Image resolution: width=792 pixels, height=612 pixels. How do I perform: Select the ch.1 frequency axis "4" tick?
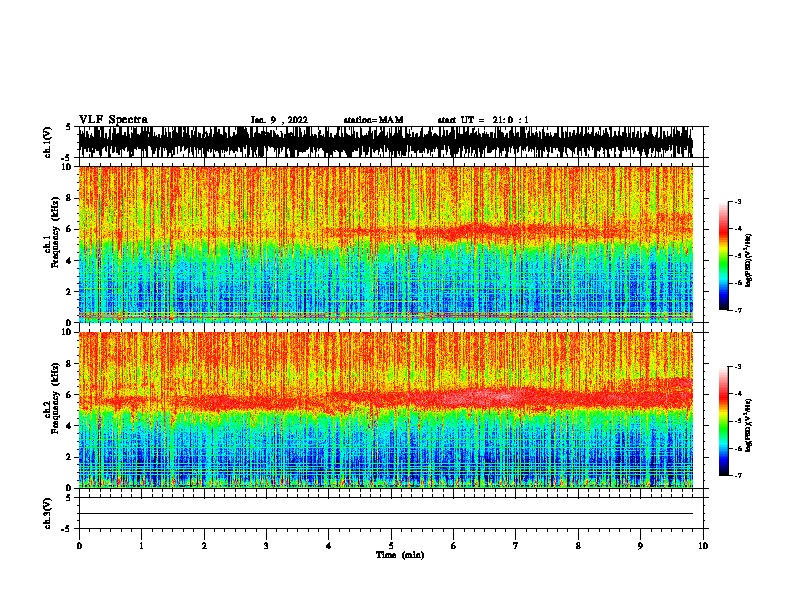point(69,261)
